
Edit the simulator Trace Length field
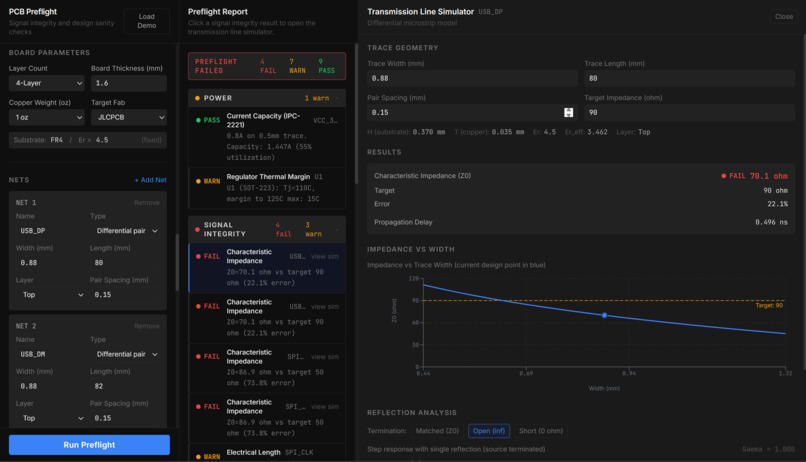point(689,78)
